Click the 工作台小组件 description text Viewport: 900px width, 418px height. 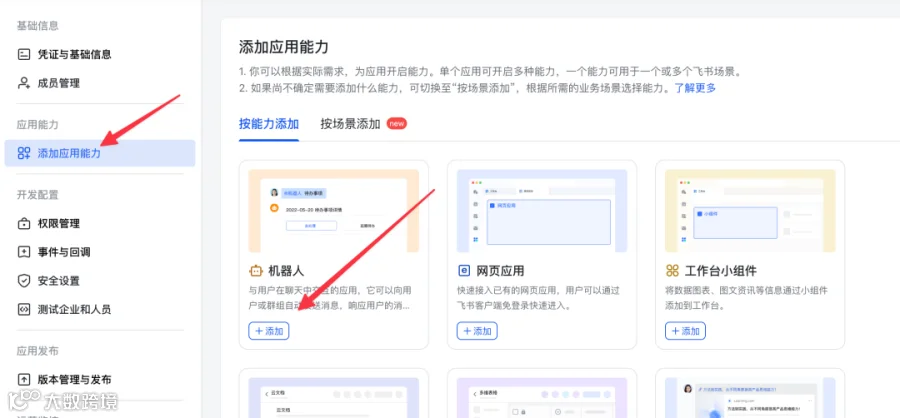[x=747, y=298]
